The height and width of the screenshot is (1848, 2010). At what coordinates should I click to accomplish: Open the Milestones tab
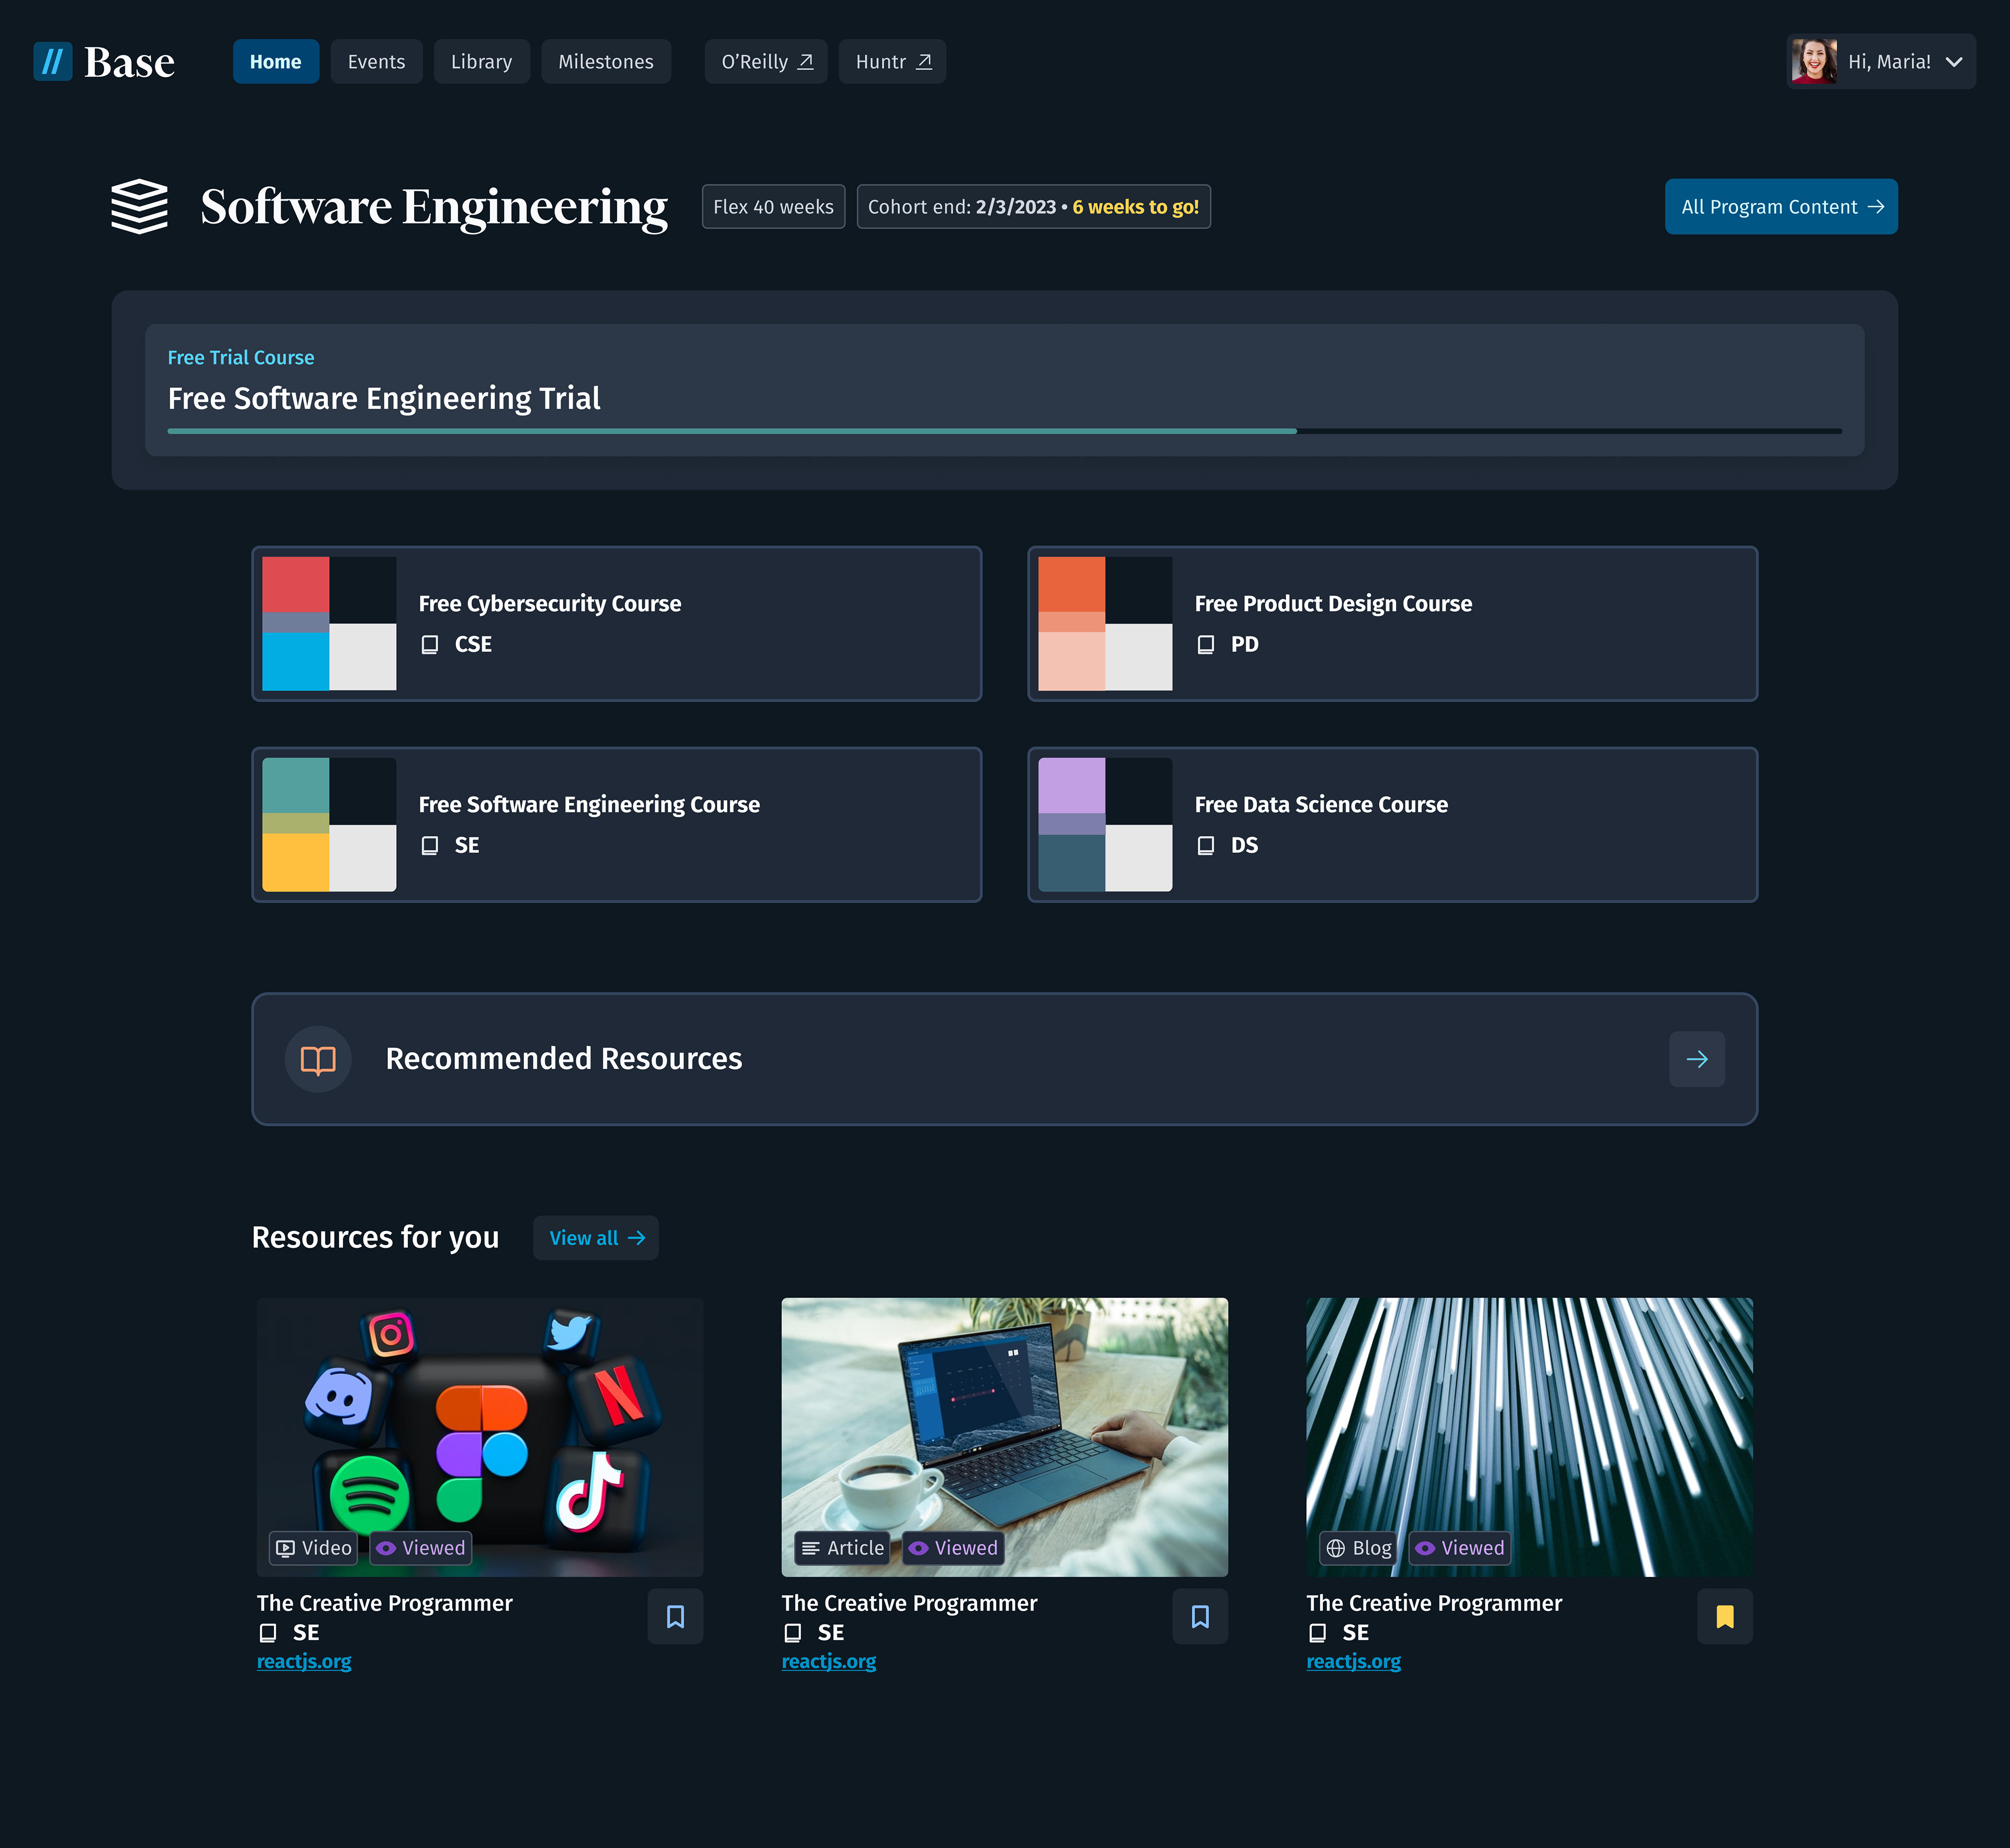(606, 62)
